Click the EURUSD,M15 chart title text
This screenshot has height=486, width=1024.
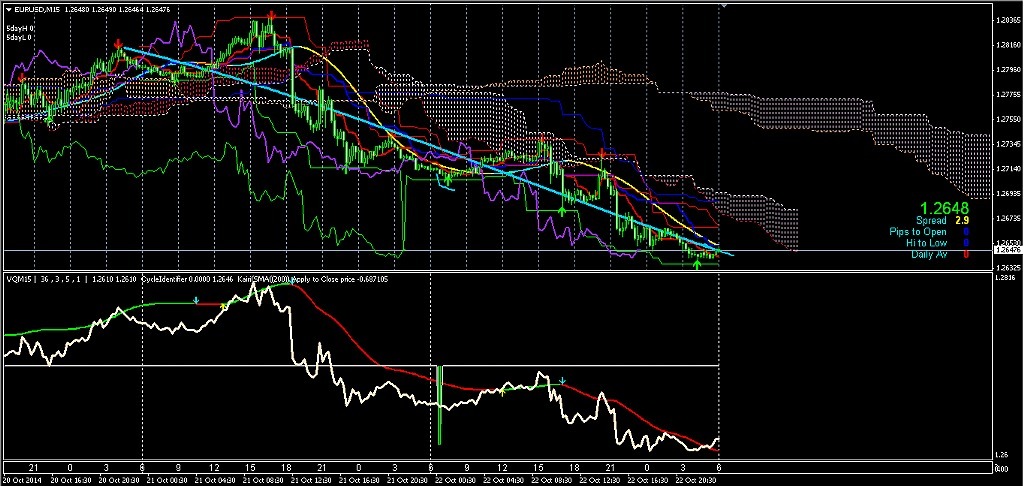pyautogui.click(x=39, y=9)
